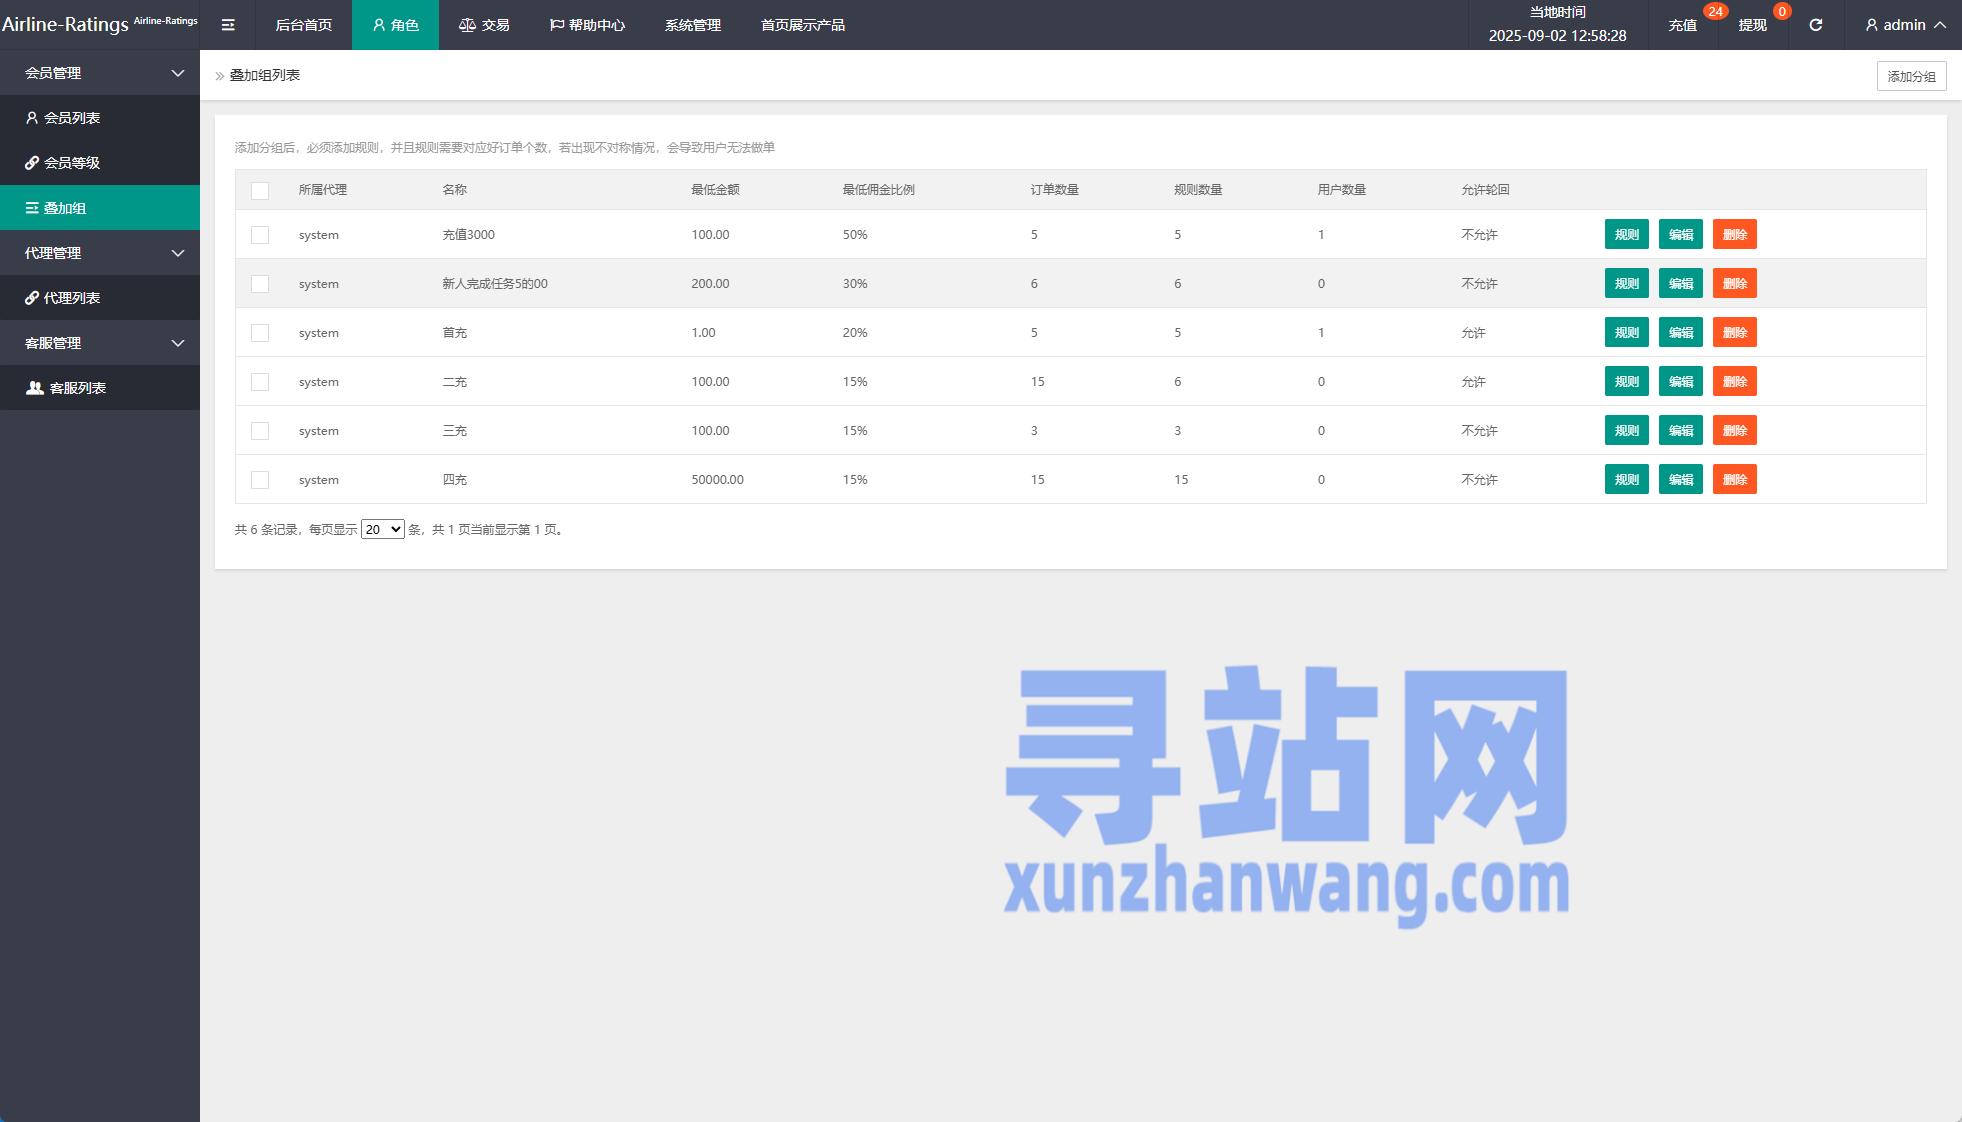Screen dimensions: 1962x1122
Task: Toggle the select-all checkbox in table header
Action: 260,190
